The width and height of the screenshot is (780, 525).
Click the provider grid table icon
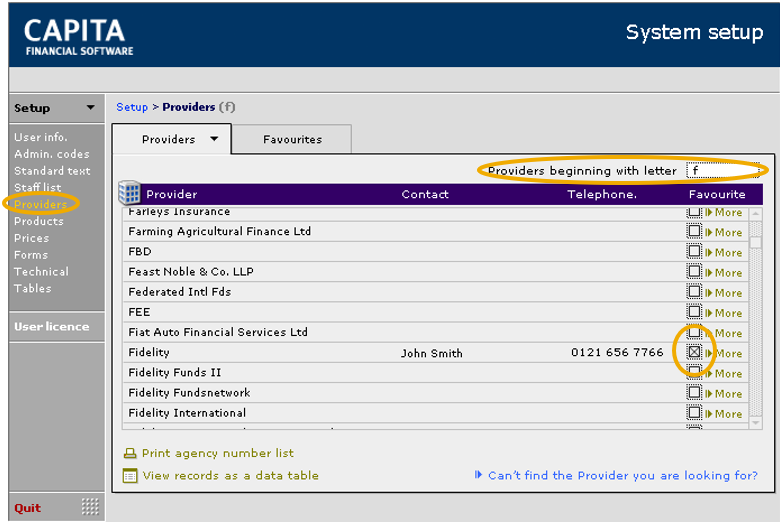(x=129, y=193)
